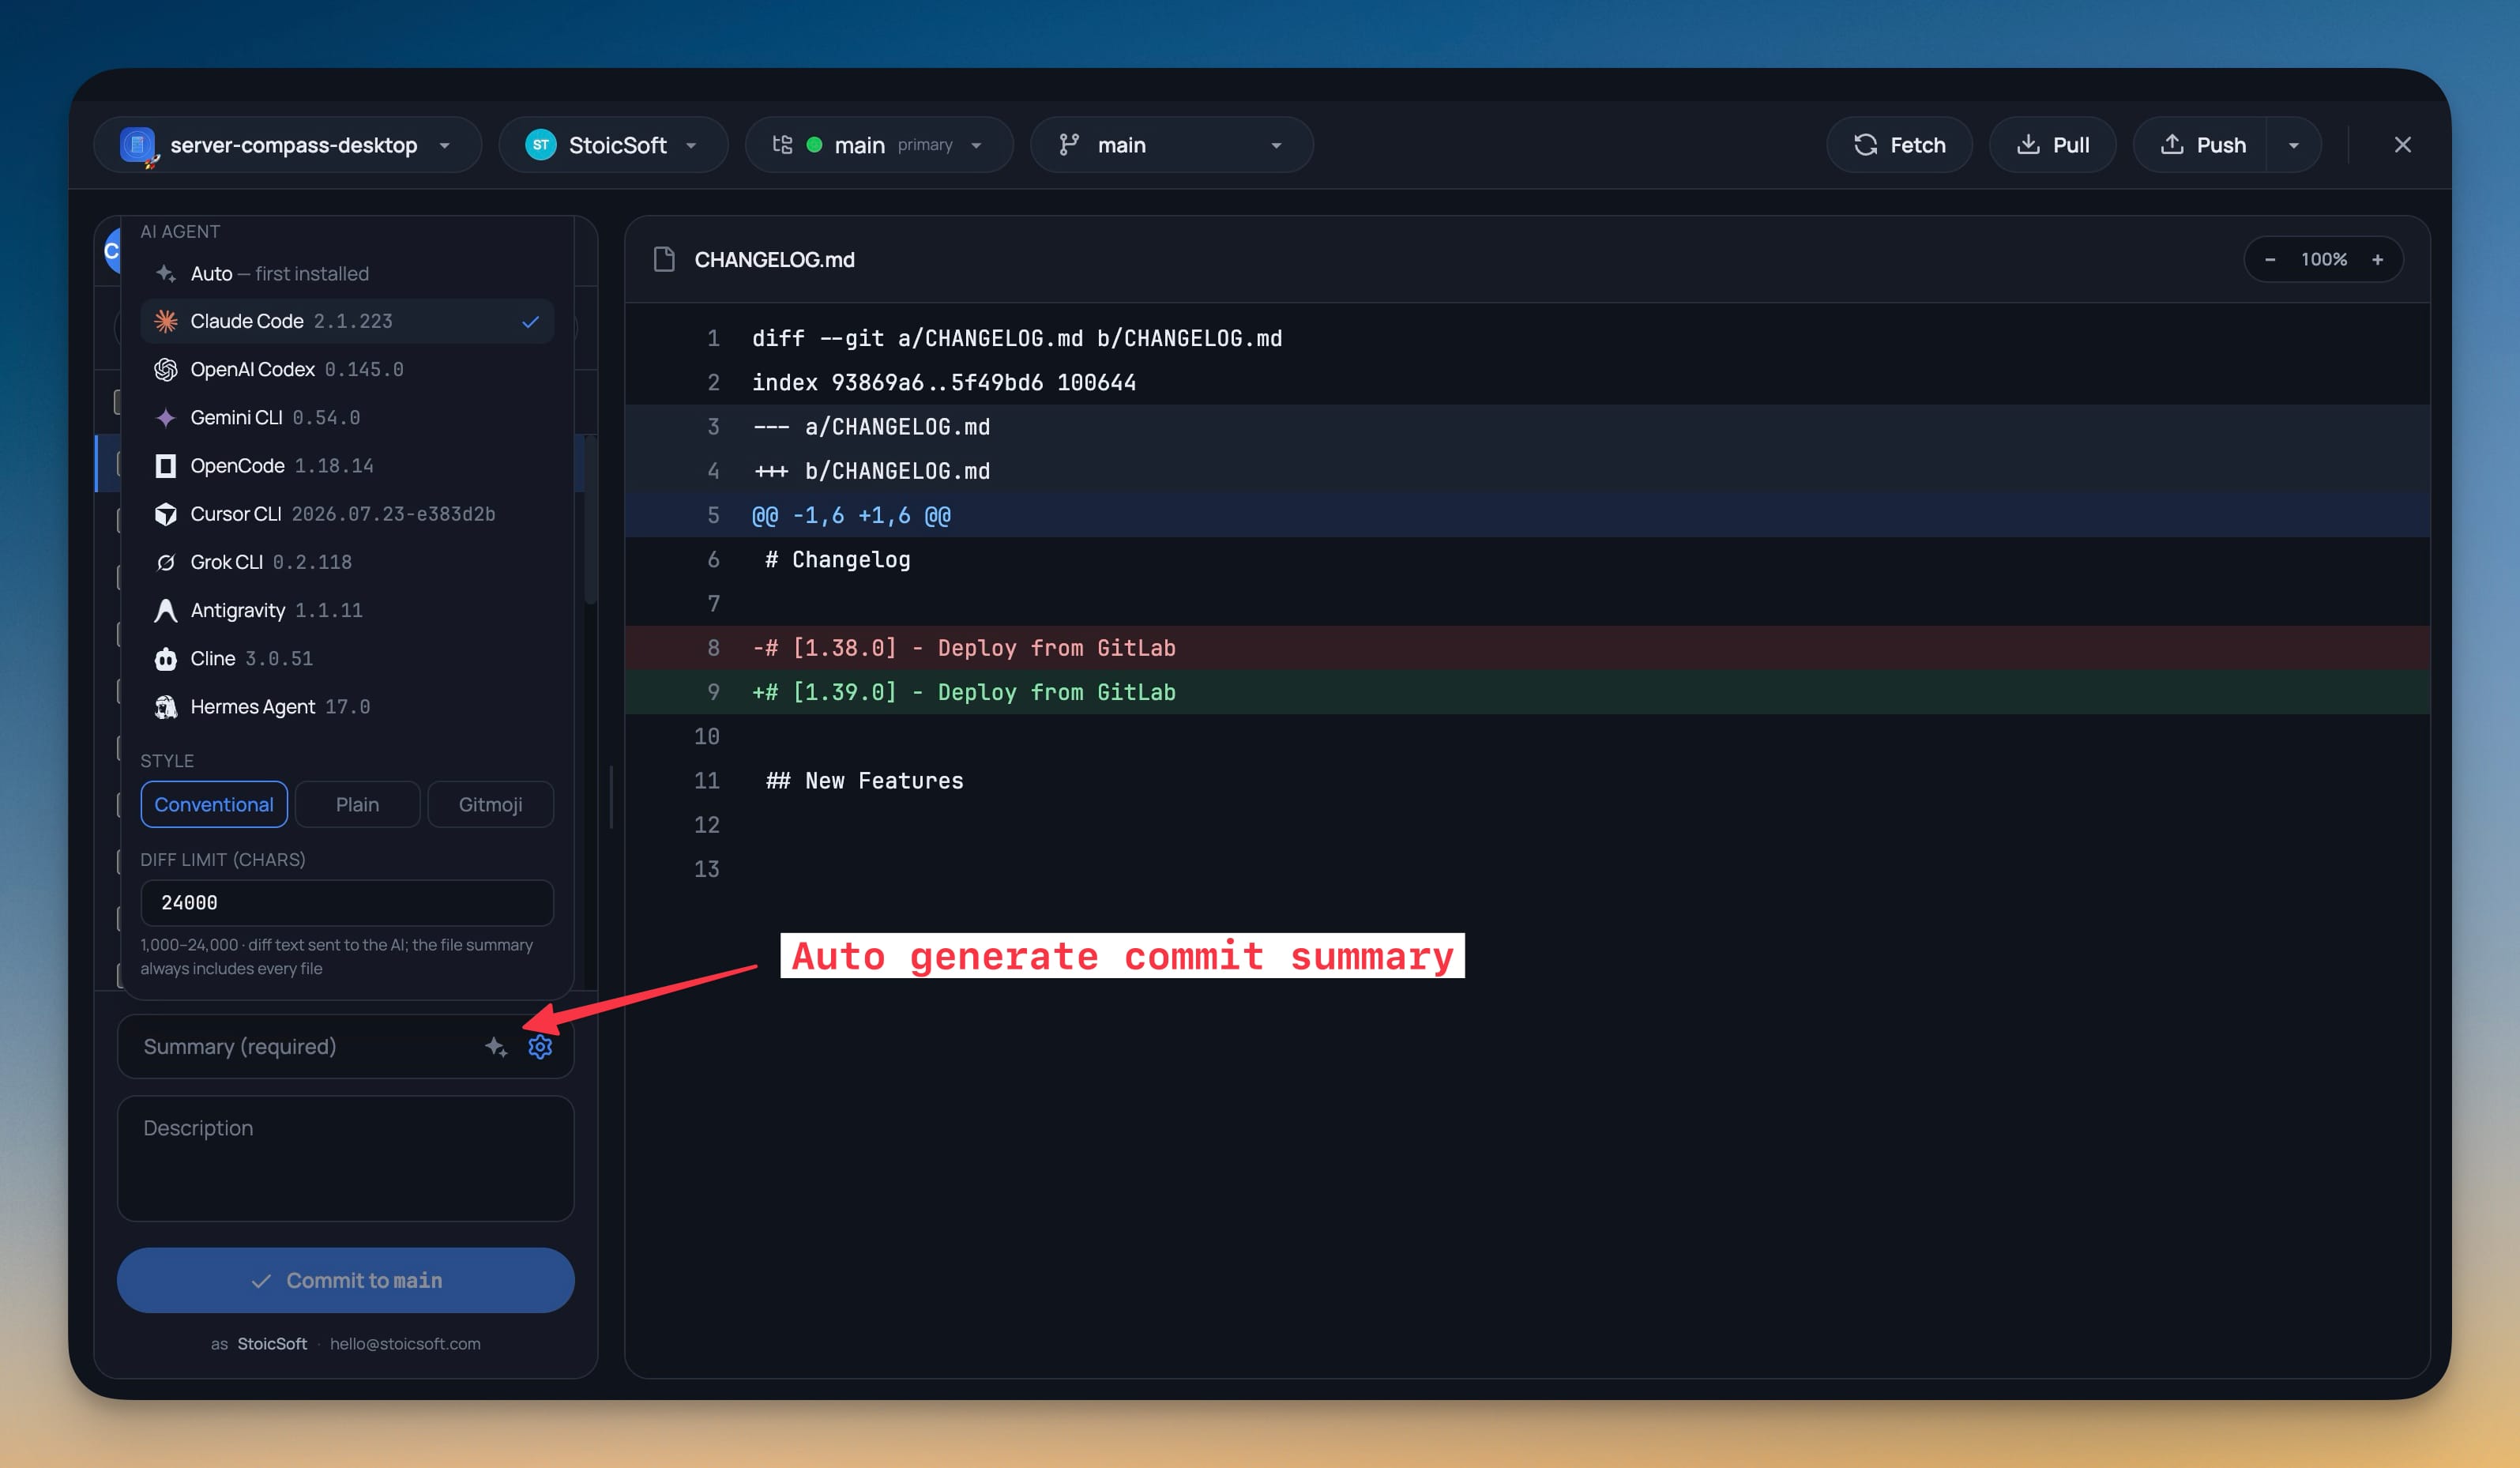Close the git panel with X
This screenshot has width=2520, height=1468.
(2403, 145)
